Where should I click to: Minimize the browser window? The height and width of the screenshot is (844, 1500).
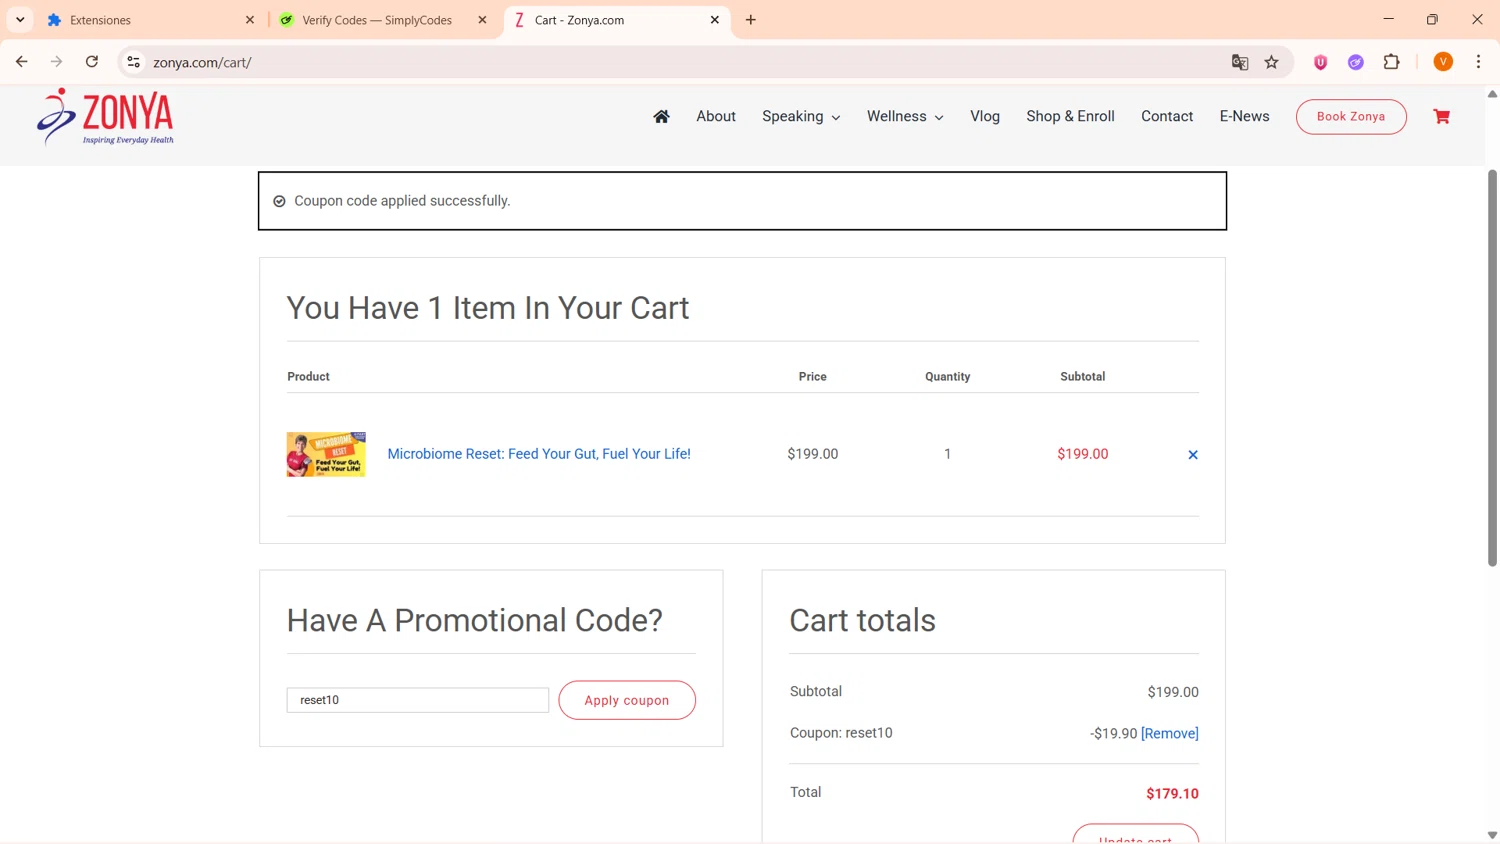[1388, 20]
